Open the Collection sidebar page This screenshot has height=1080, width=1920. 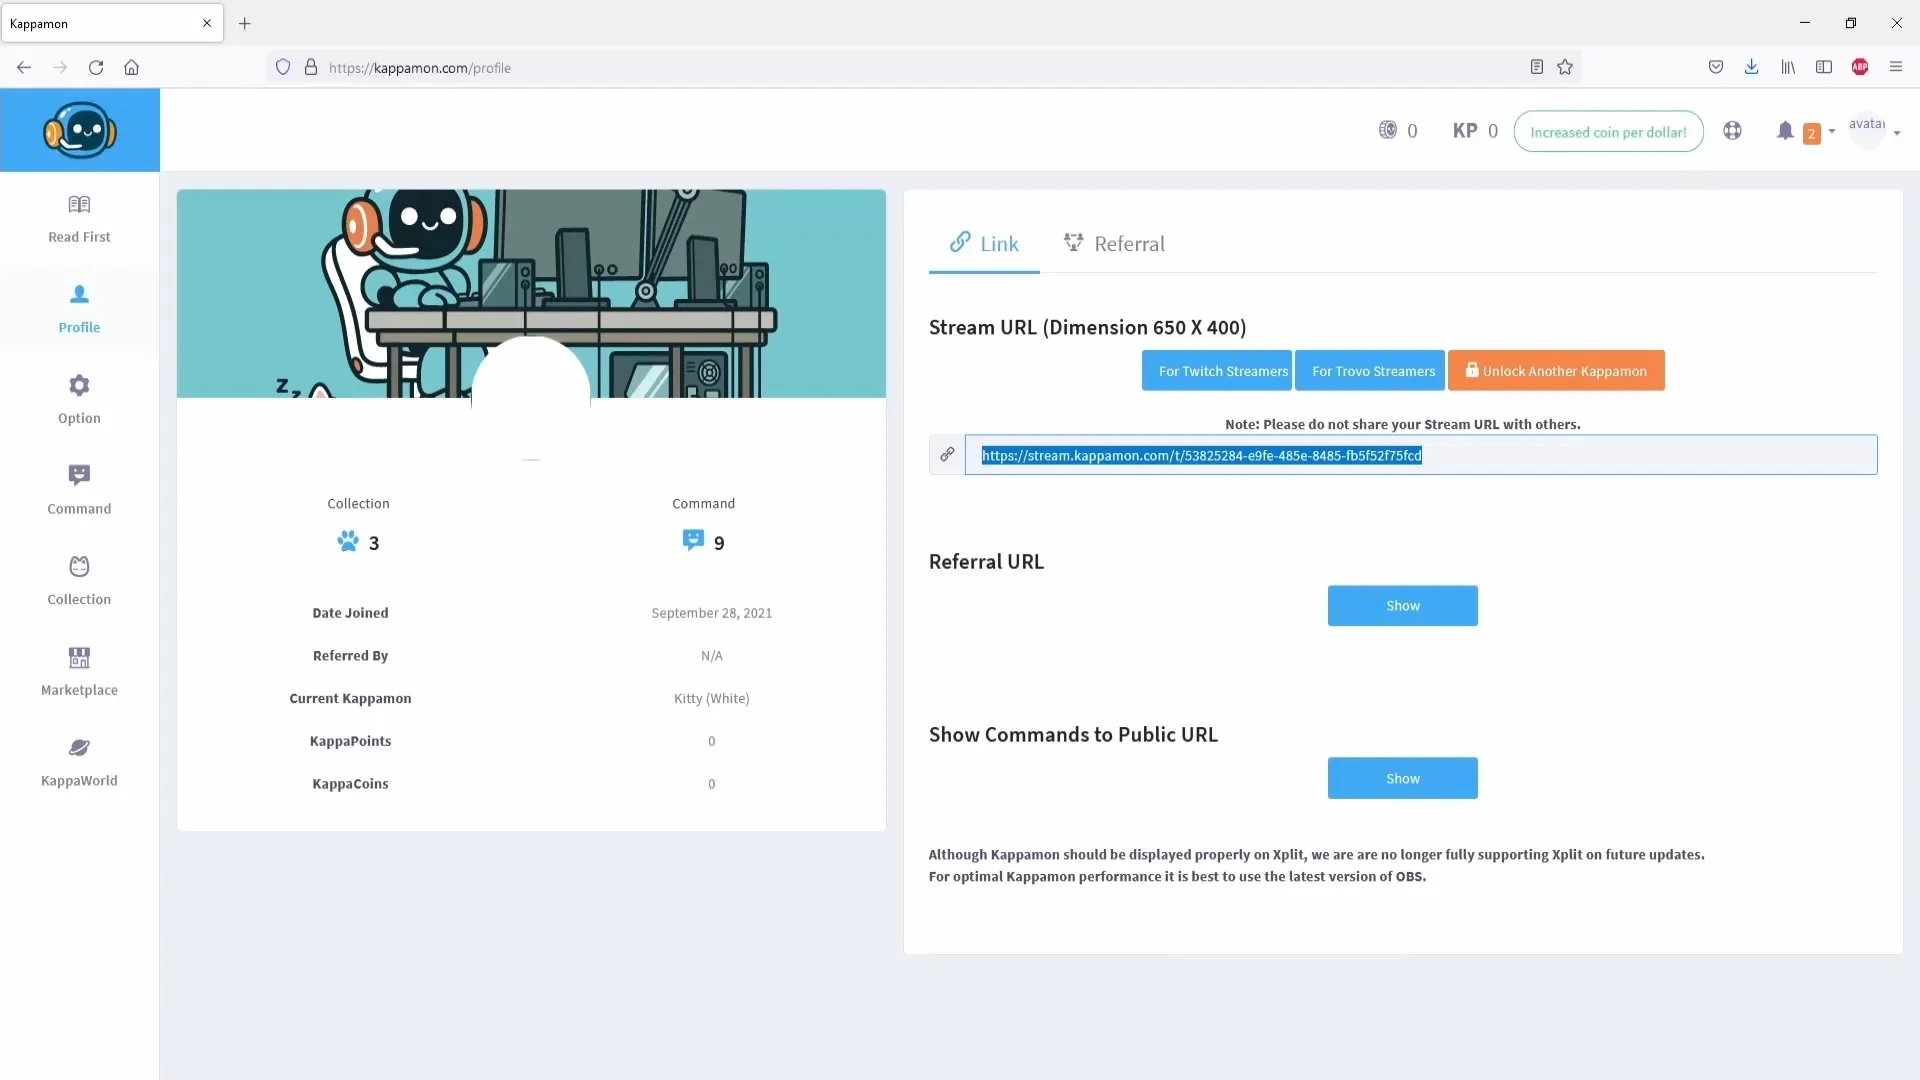[79, 581]
